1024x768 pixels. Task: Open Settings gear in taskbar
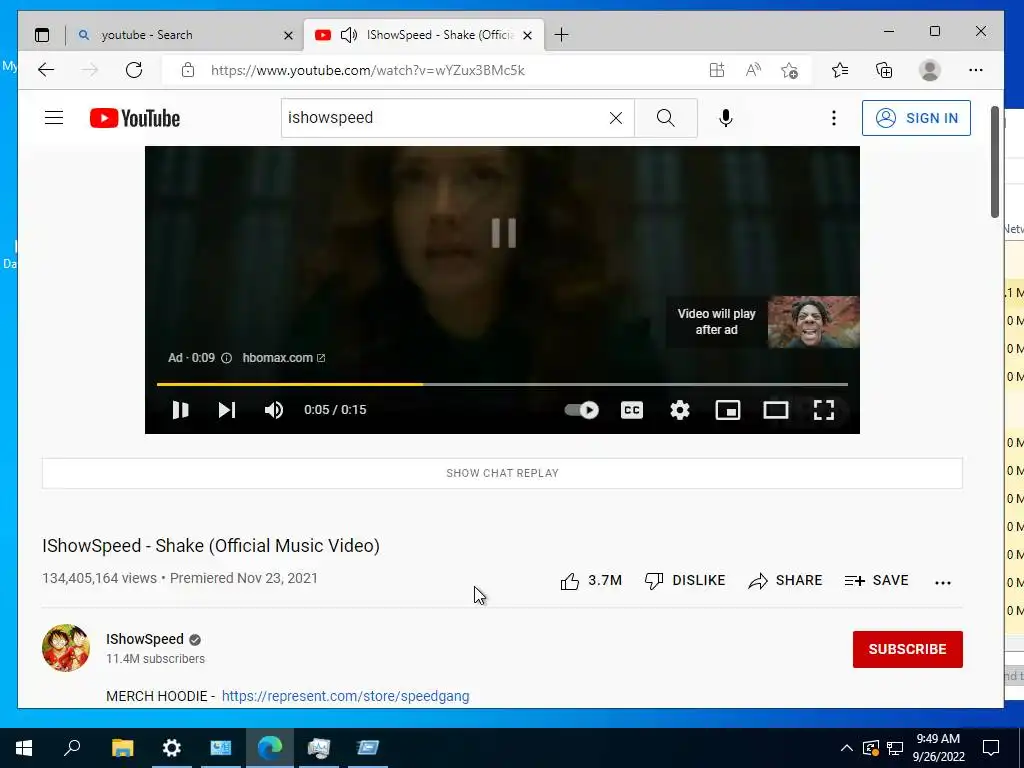click(171, 748)
